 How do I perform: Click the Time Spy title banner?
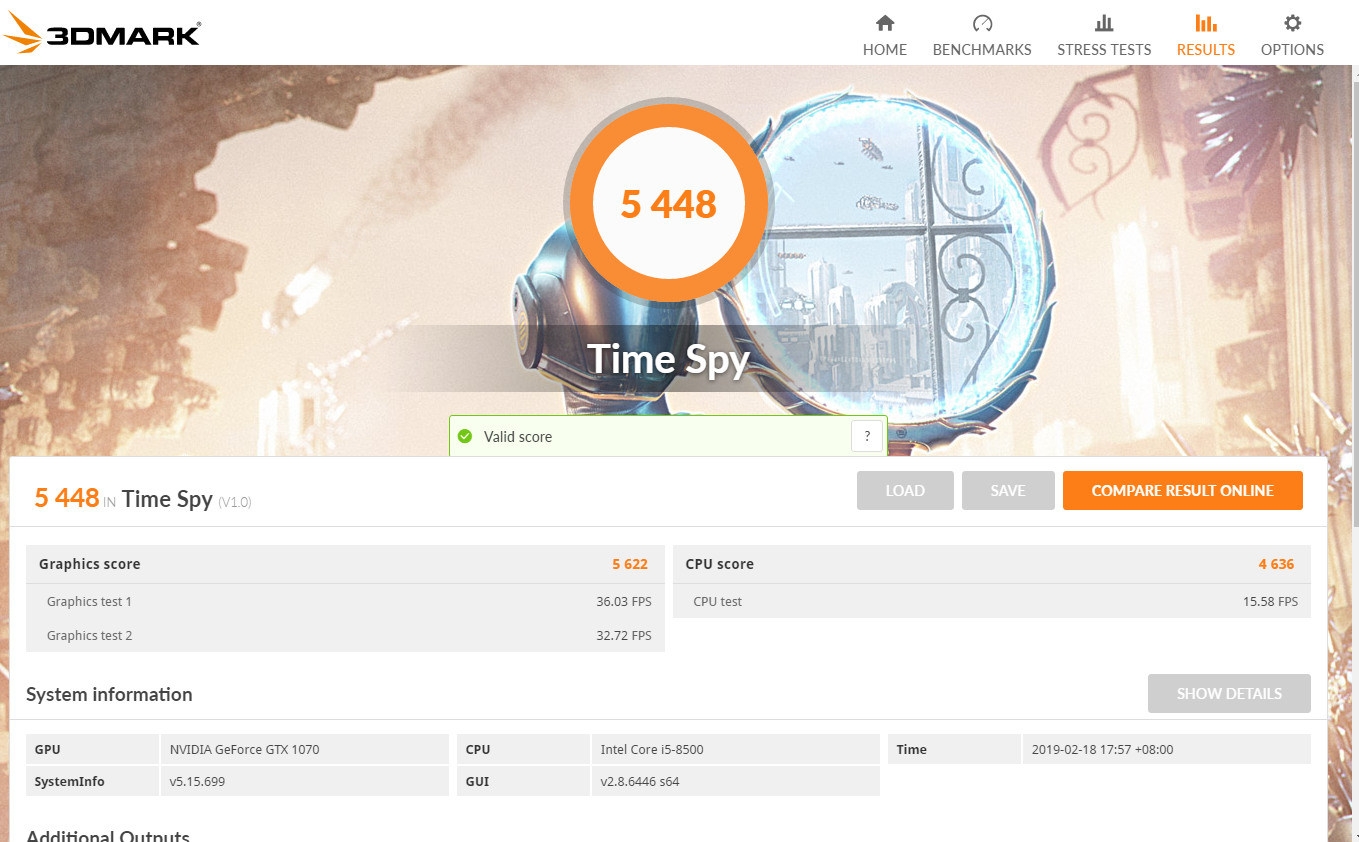click(x=668, y=359)
